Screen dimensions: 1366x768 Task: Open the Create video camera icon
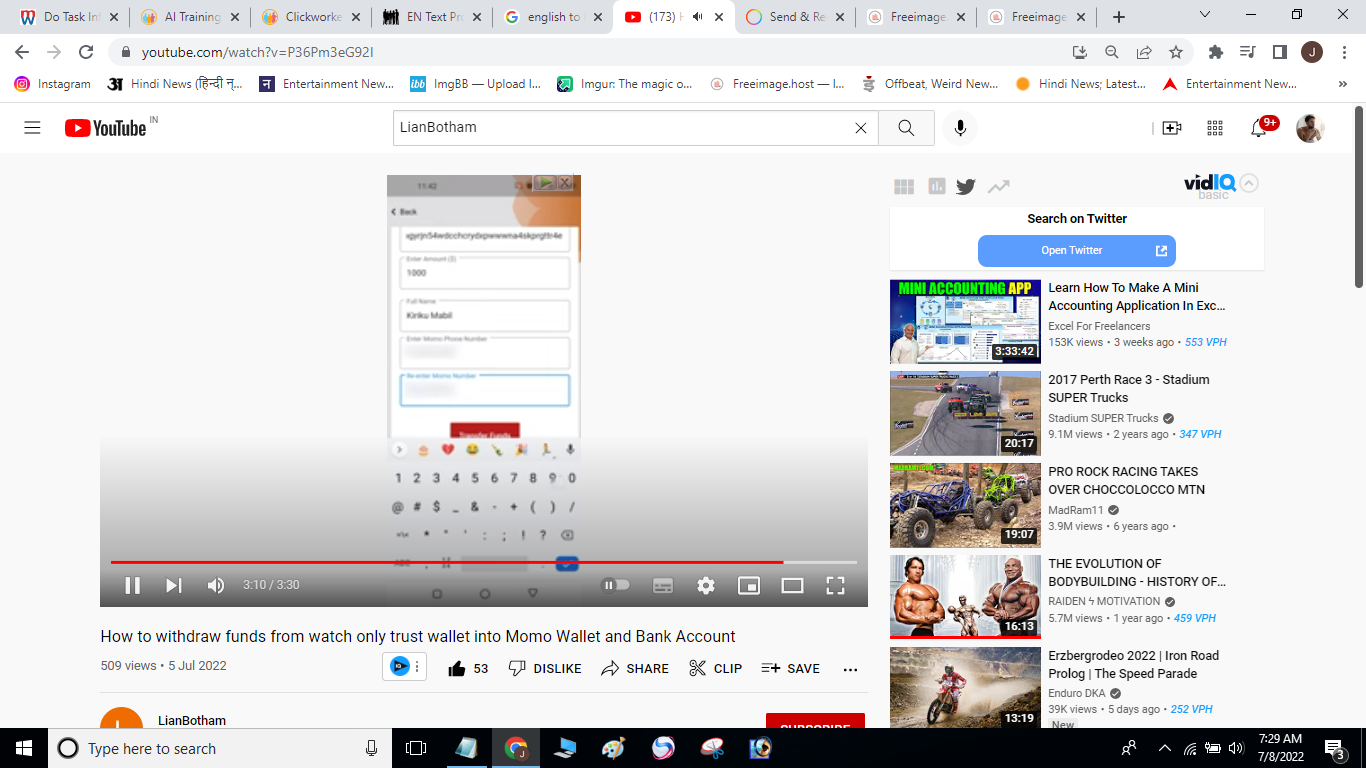(x=1172, y=128)
